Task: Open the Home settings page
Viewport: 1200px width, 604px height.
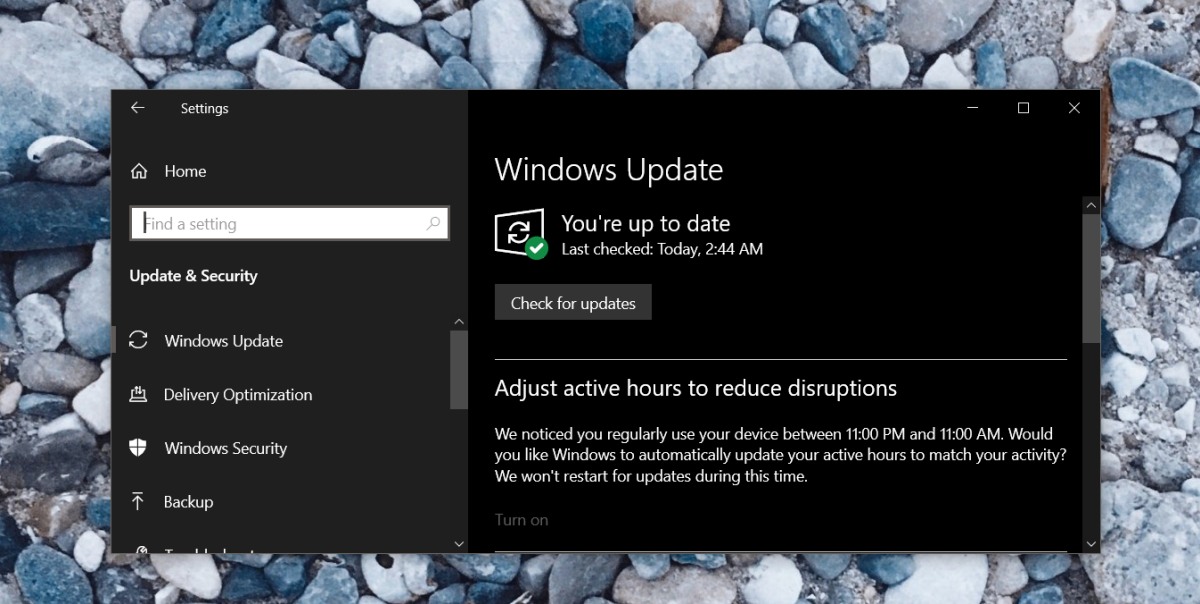Action: (185, 172)
